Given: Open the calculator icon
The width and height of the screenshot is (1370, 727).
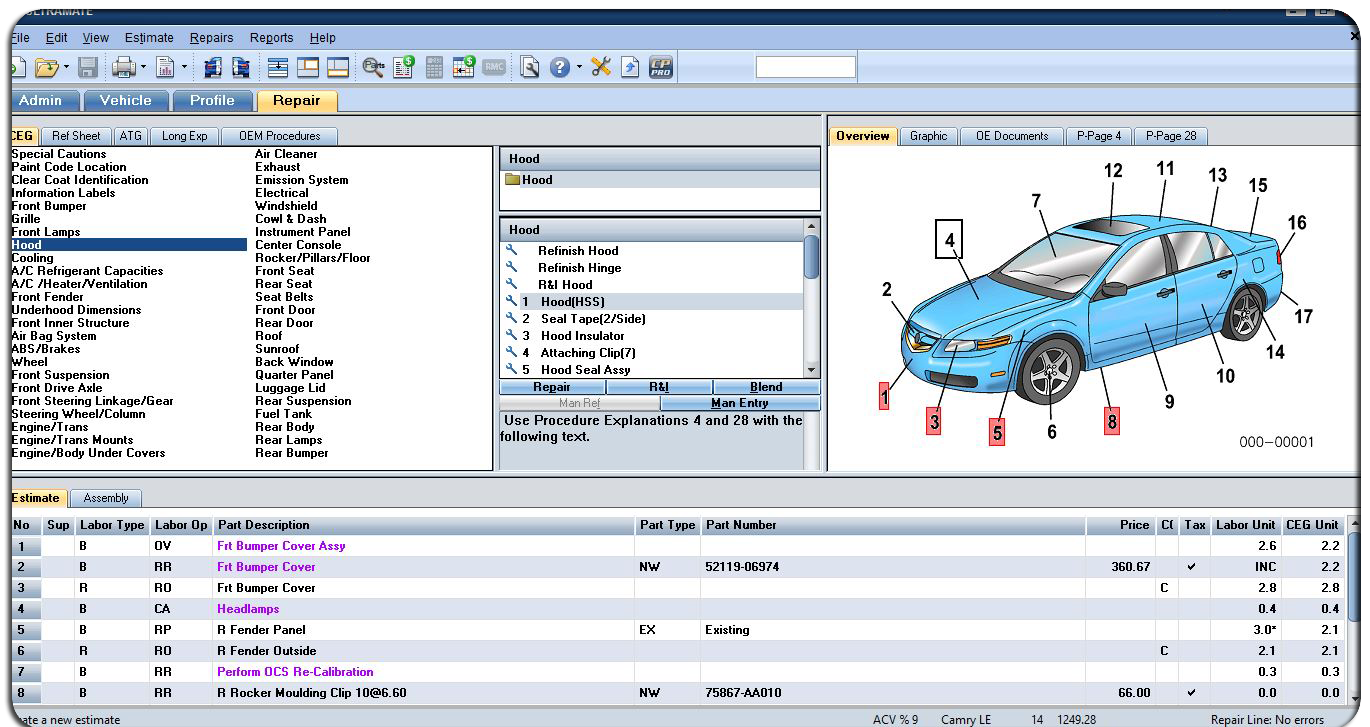Looking at the screenshot, I should (x=434, y=67).
